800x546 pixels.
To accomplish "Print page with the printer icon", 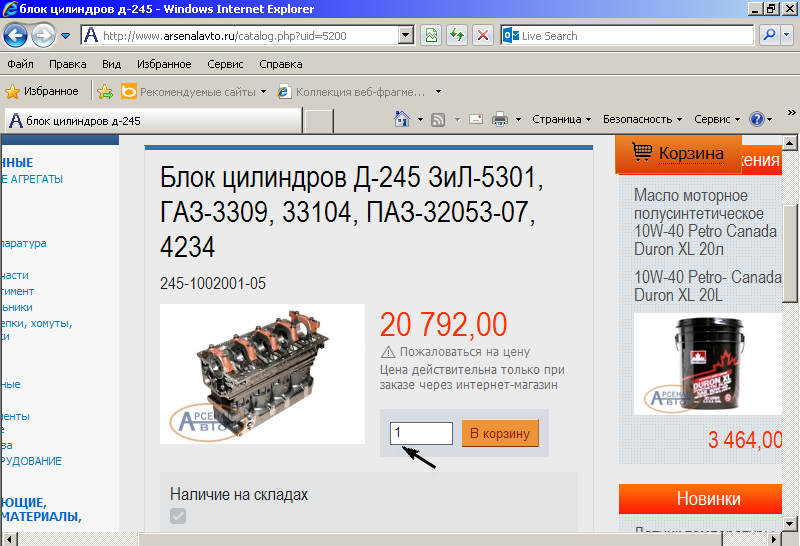I will click(499, 119).
